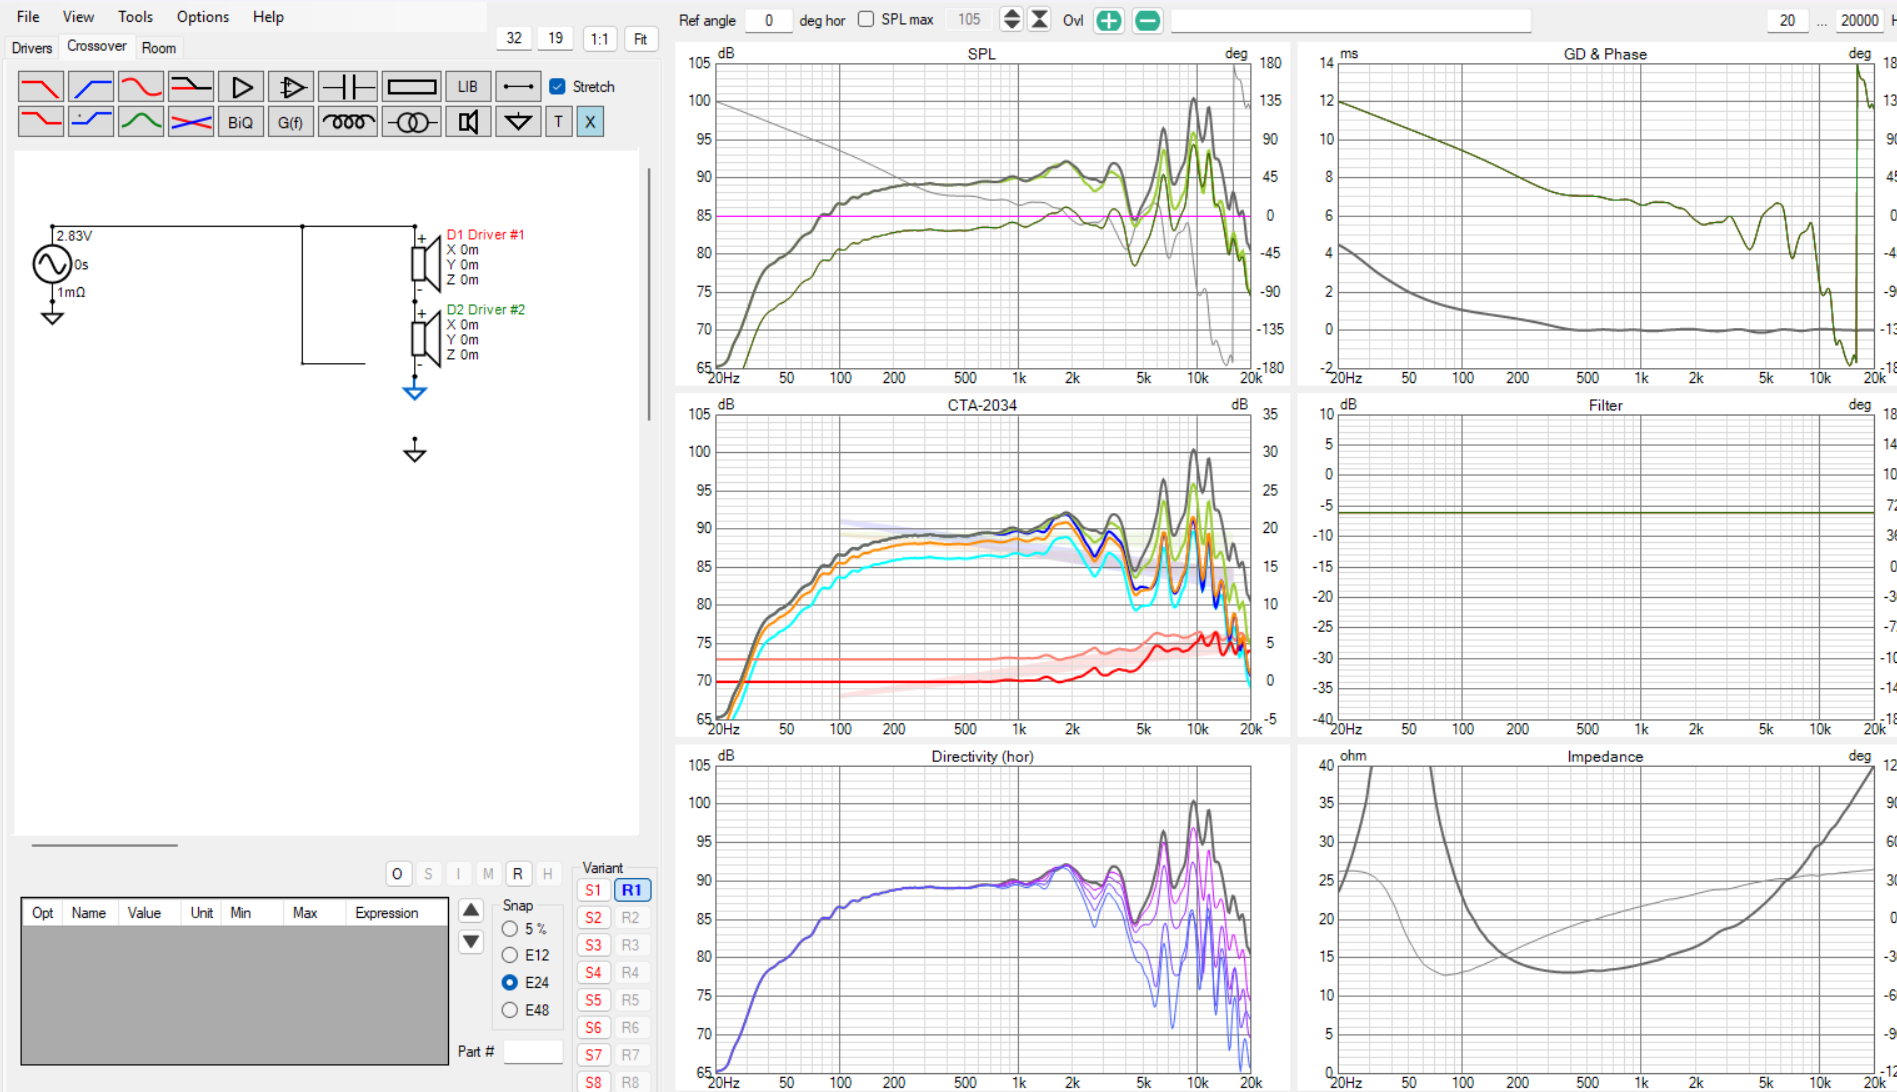Open the Help menu

tap(268, 17)
